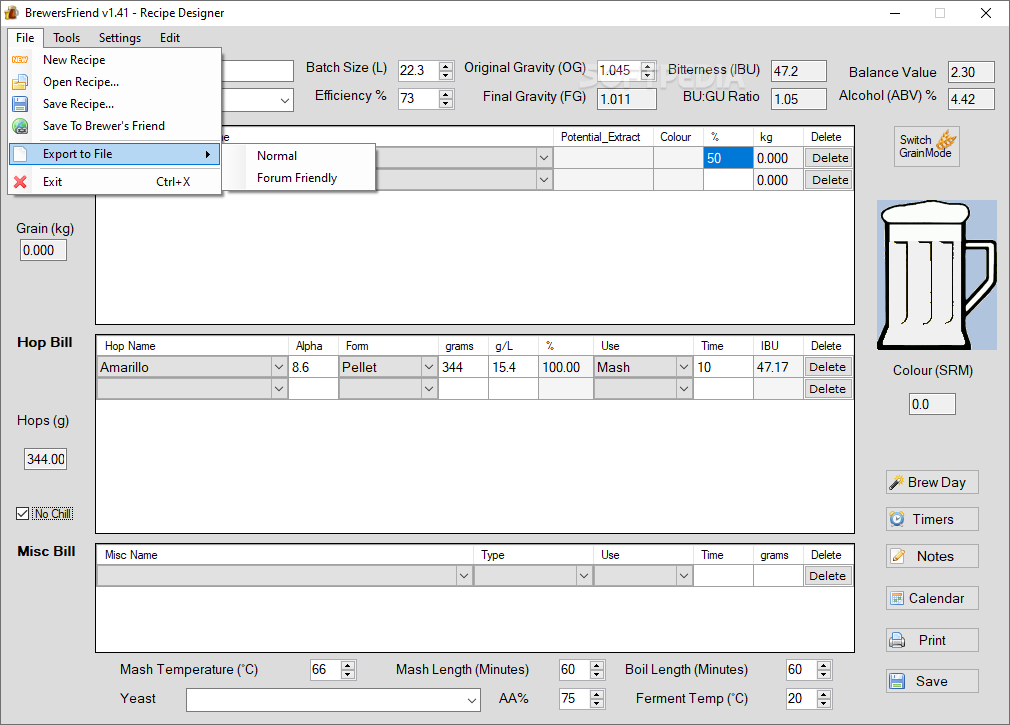Click the Save Recipe floppy disk icon

click(x=20, y=104)
